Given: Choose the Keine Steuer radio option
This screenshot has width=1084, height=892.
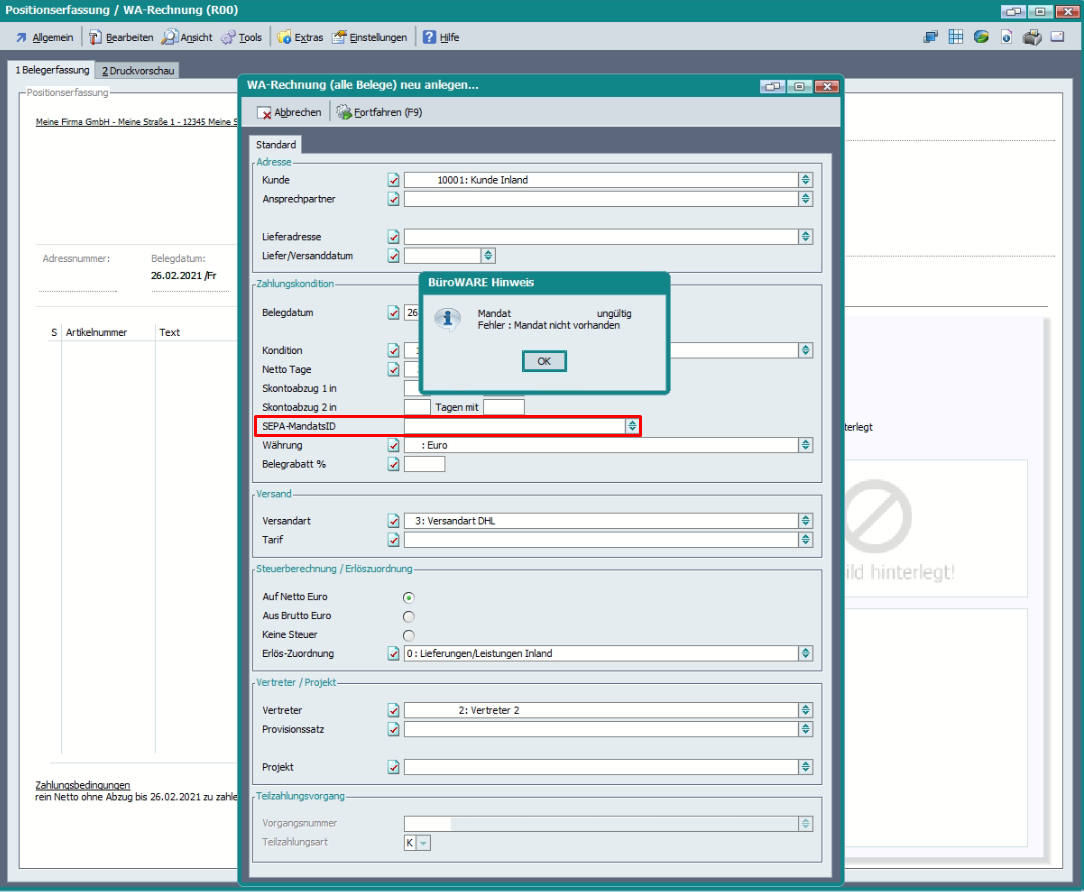Looking at the screenshot, I should point(408,635).
